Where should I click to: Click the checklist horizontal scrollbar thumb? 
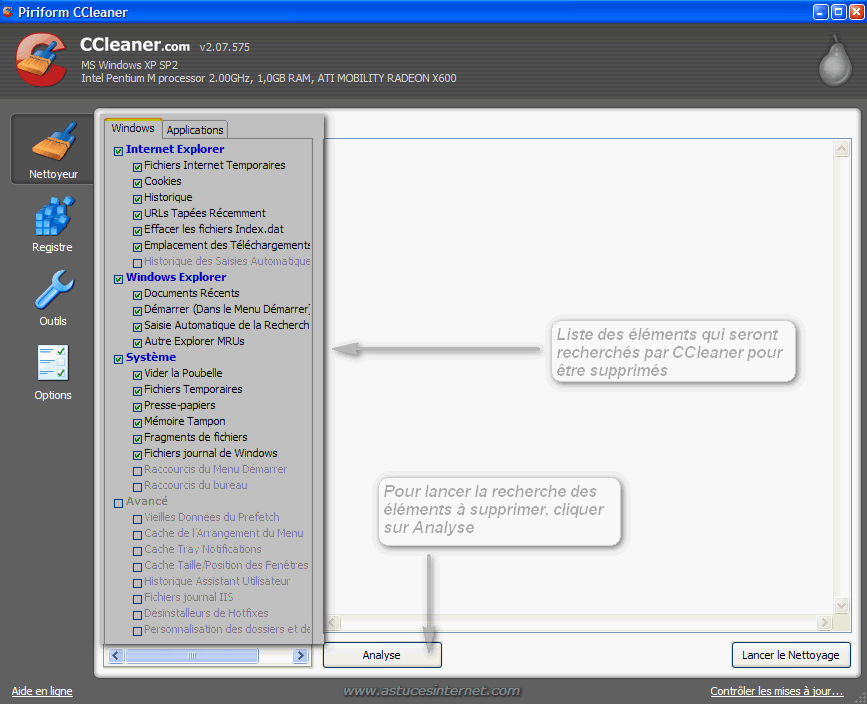pos(192,655)
